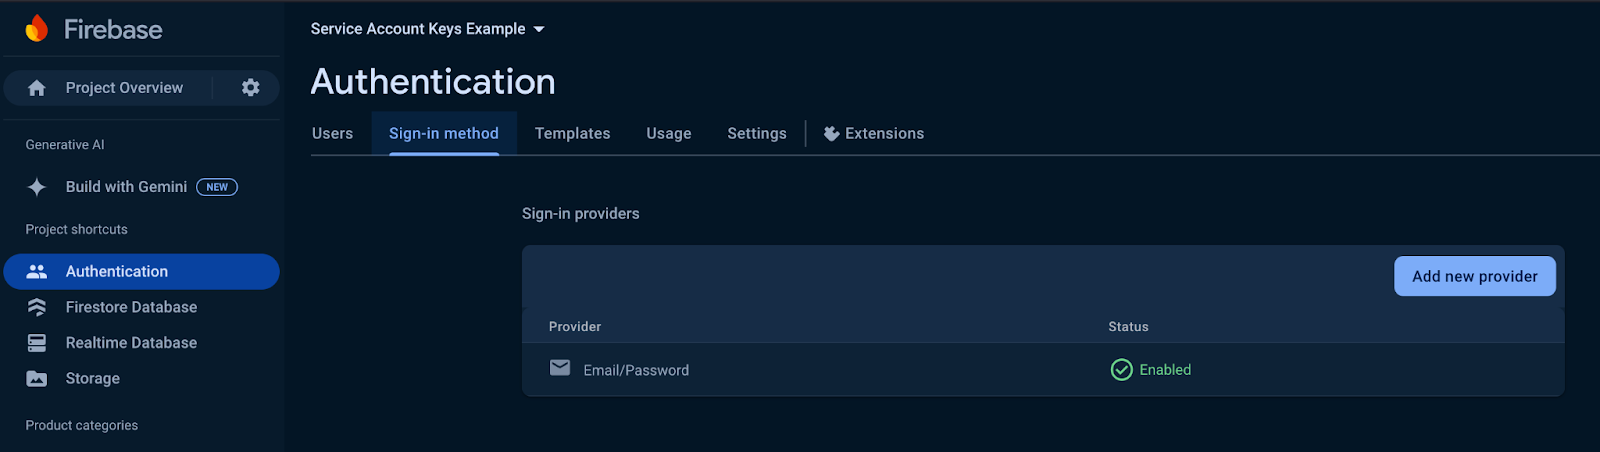Select Authentication in the sidebar
Viewport: 1600px width, 452px height.
pos(141,271)
